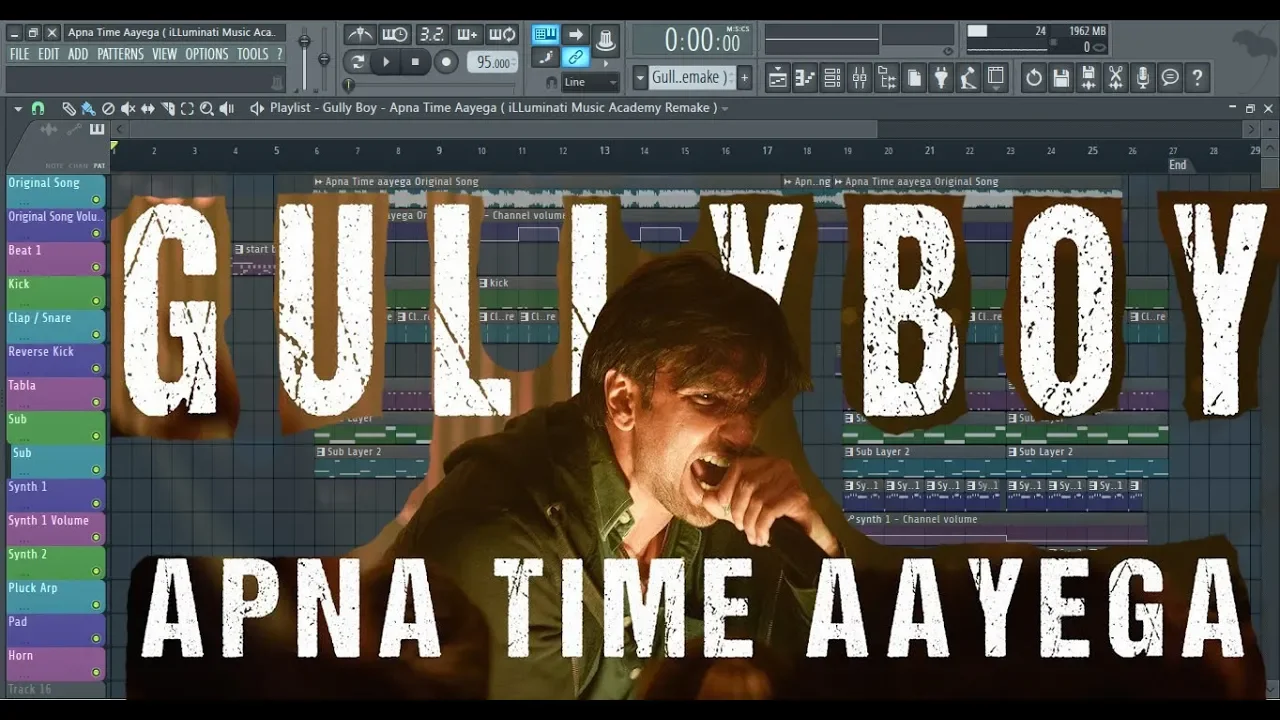Click the song position slider
1280x720 pixels.
[432, 86]
